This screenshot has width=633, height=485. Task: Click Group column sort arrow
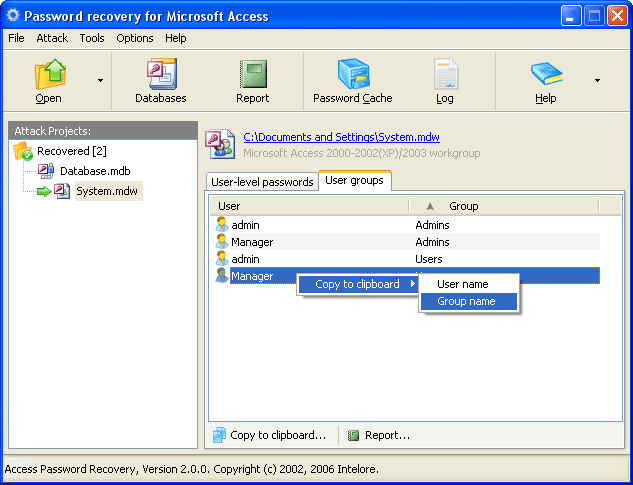click(430, 206)
